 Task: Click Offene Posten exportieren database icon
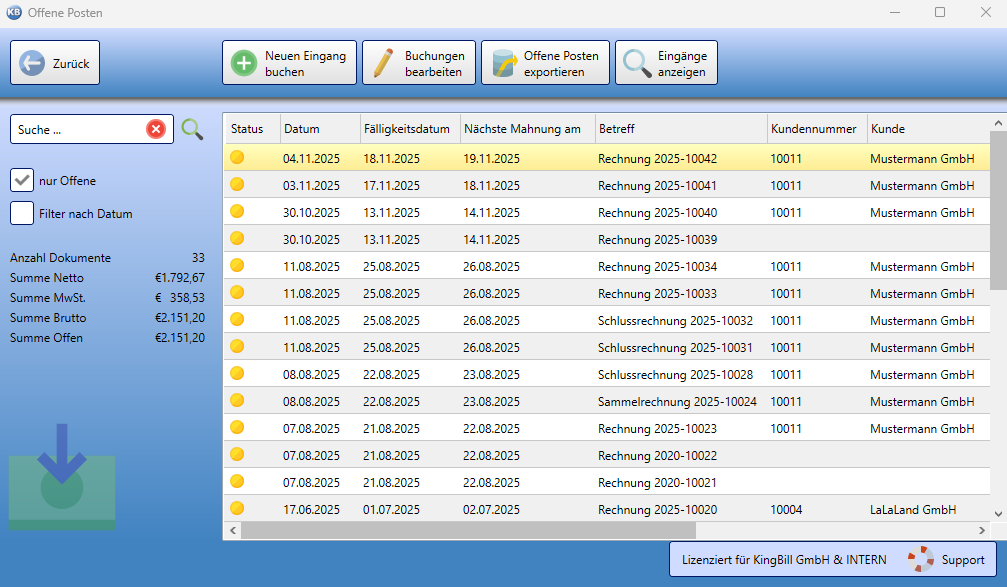click(503, 63)
